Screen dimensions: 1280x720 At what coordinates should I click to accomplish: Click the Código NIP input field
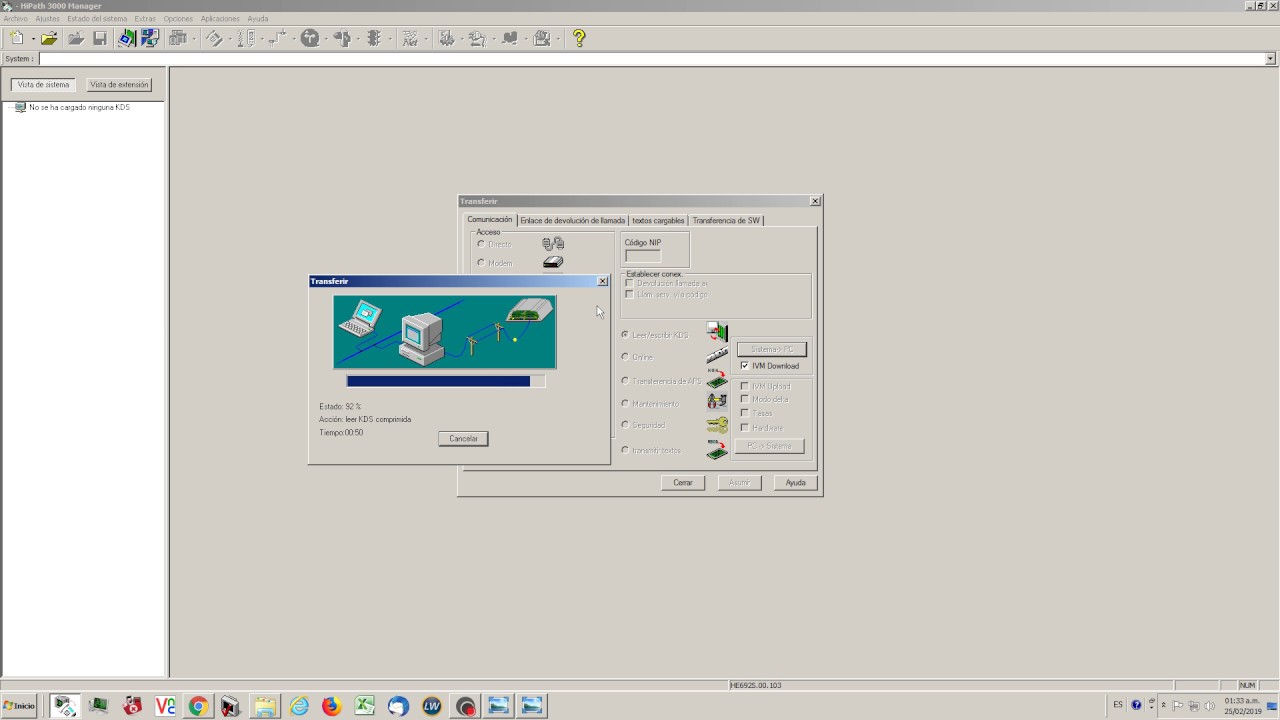tap(643, 256)
